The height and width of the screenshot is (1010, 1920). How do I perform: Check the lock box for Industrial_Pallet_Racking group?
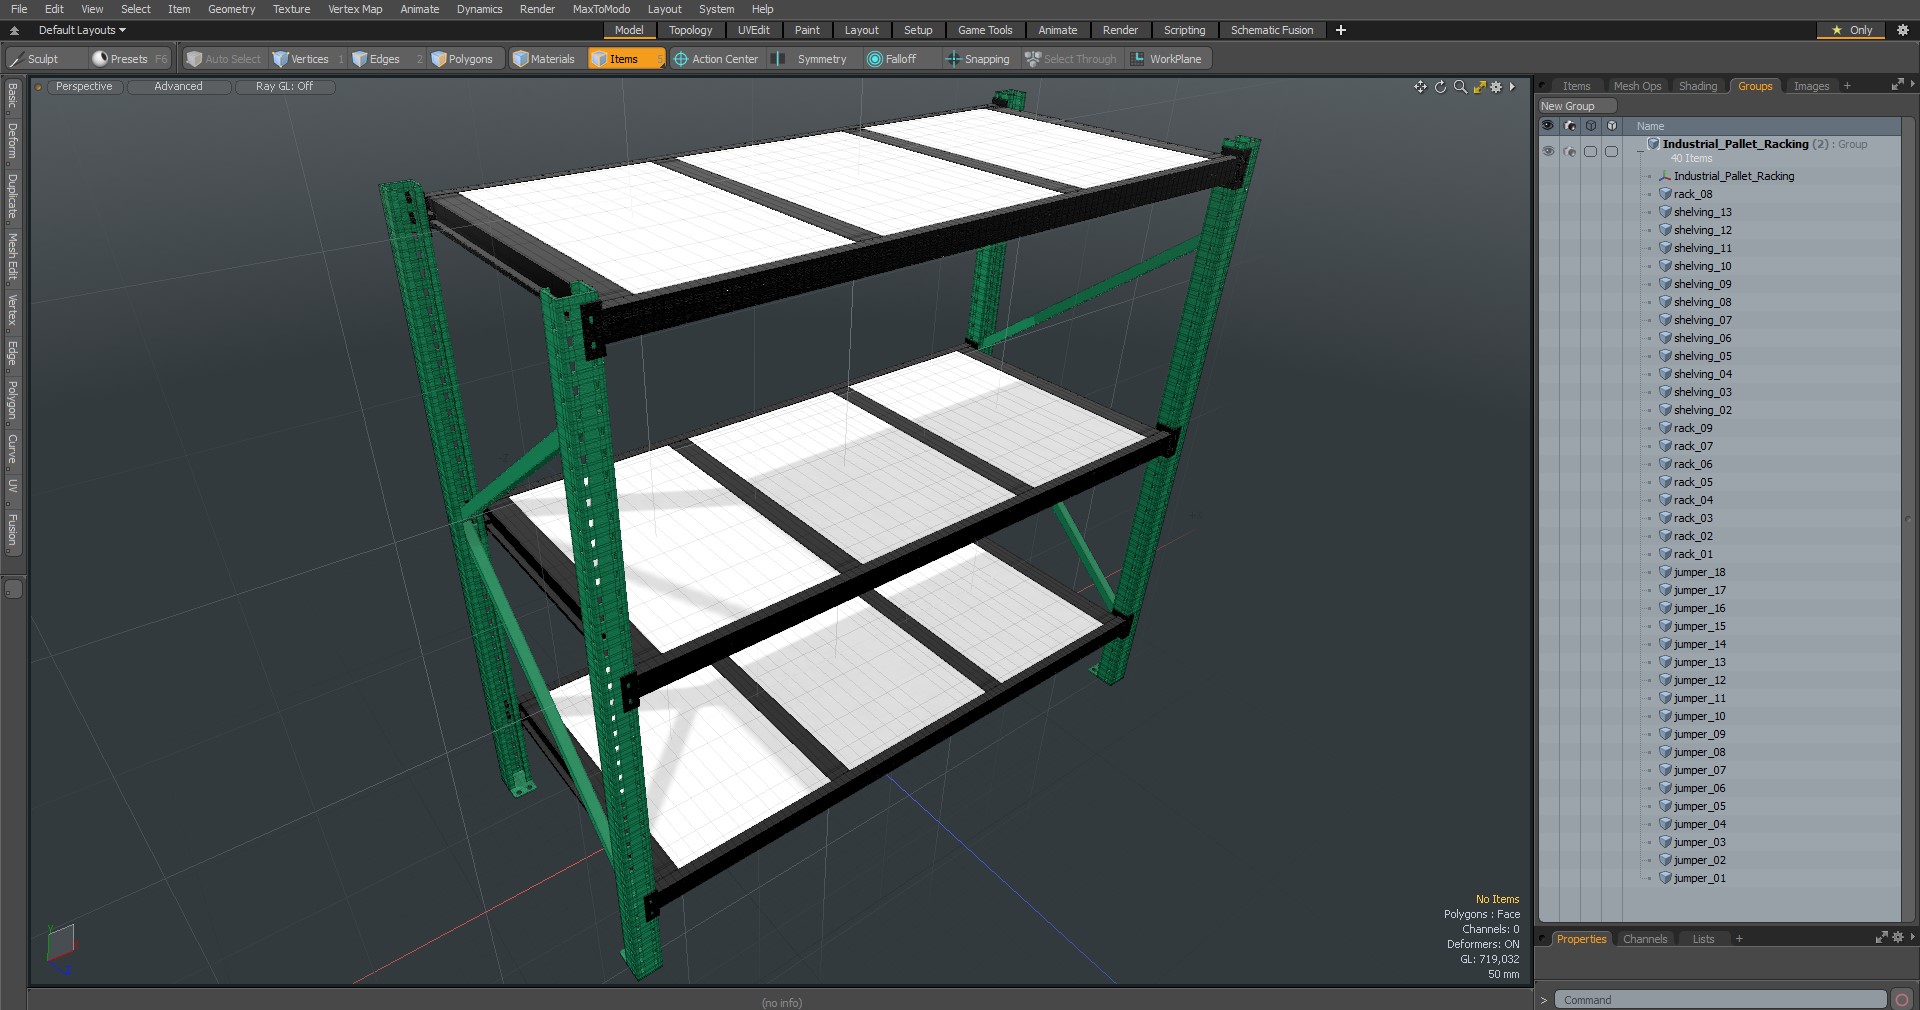tap(1611, 152)
